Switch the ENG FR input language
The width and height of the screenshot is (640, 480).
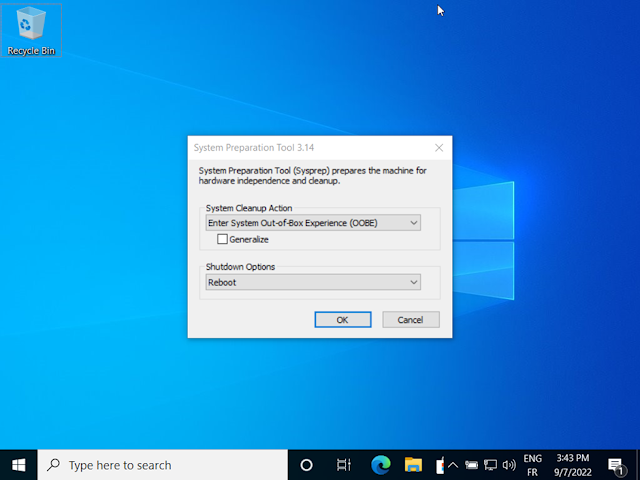tap(532, 465)
